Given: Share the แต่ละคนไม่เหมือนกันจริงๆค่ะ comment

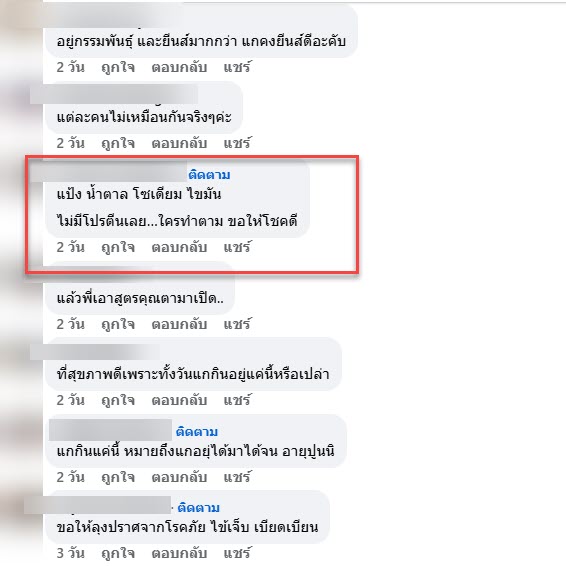Looking at the screenshot, I should pos(237,143).
